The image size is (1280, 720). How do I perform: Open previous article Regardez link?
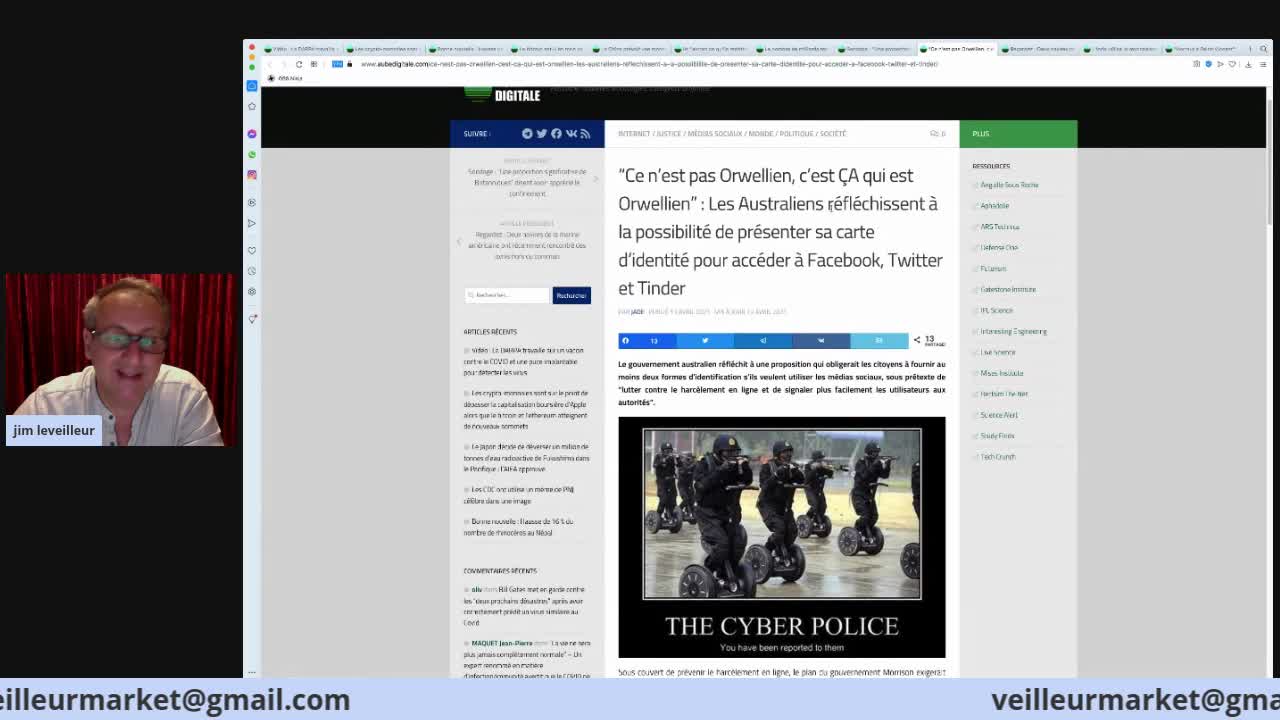pos(526,245)
